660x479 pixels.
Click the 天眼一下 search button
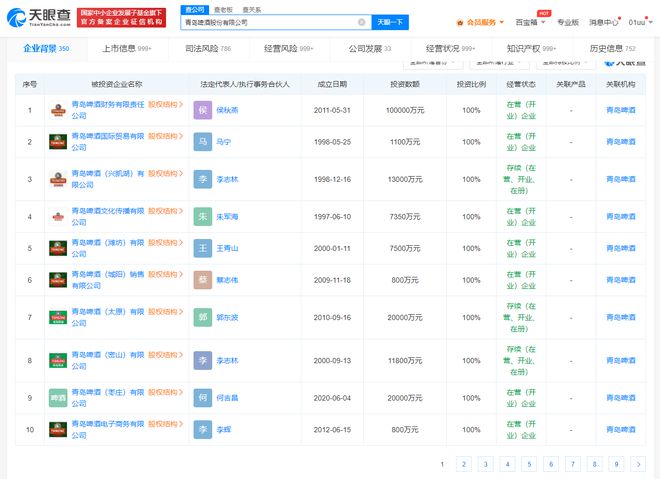[390, 22]
